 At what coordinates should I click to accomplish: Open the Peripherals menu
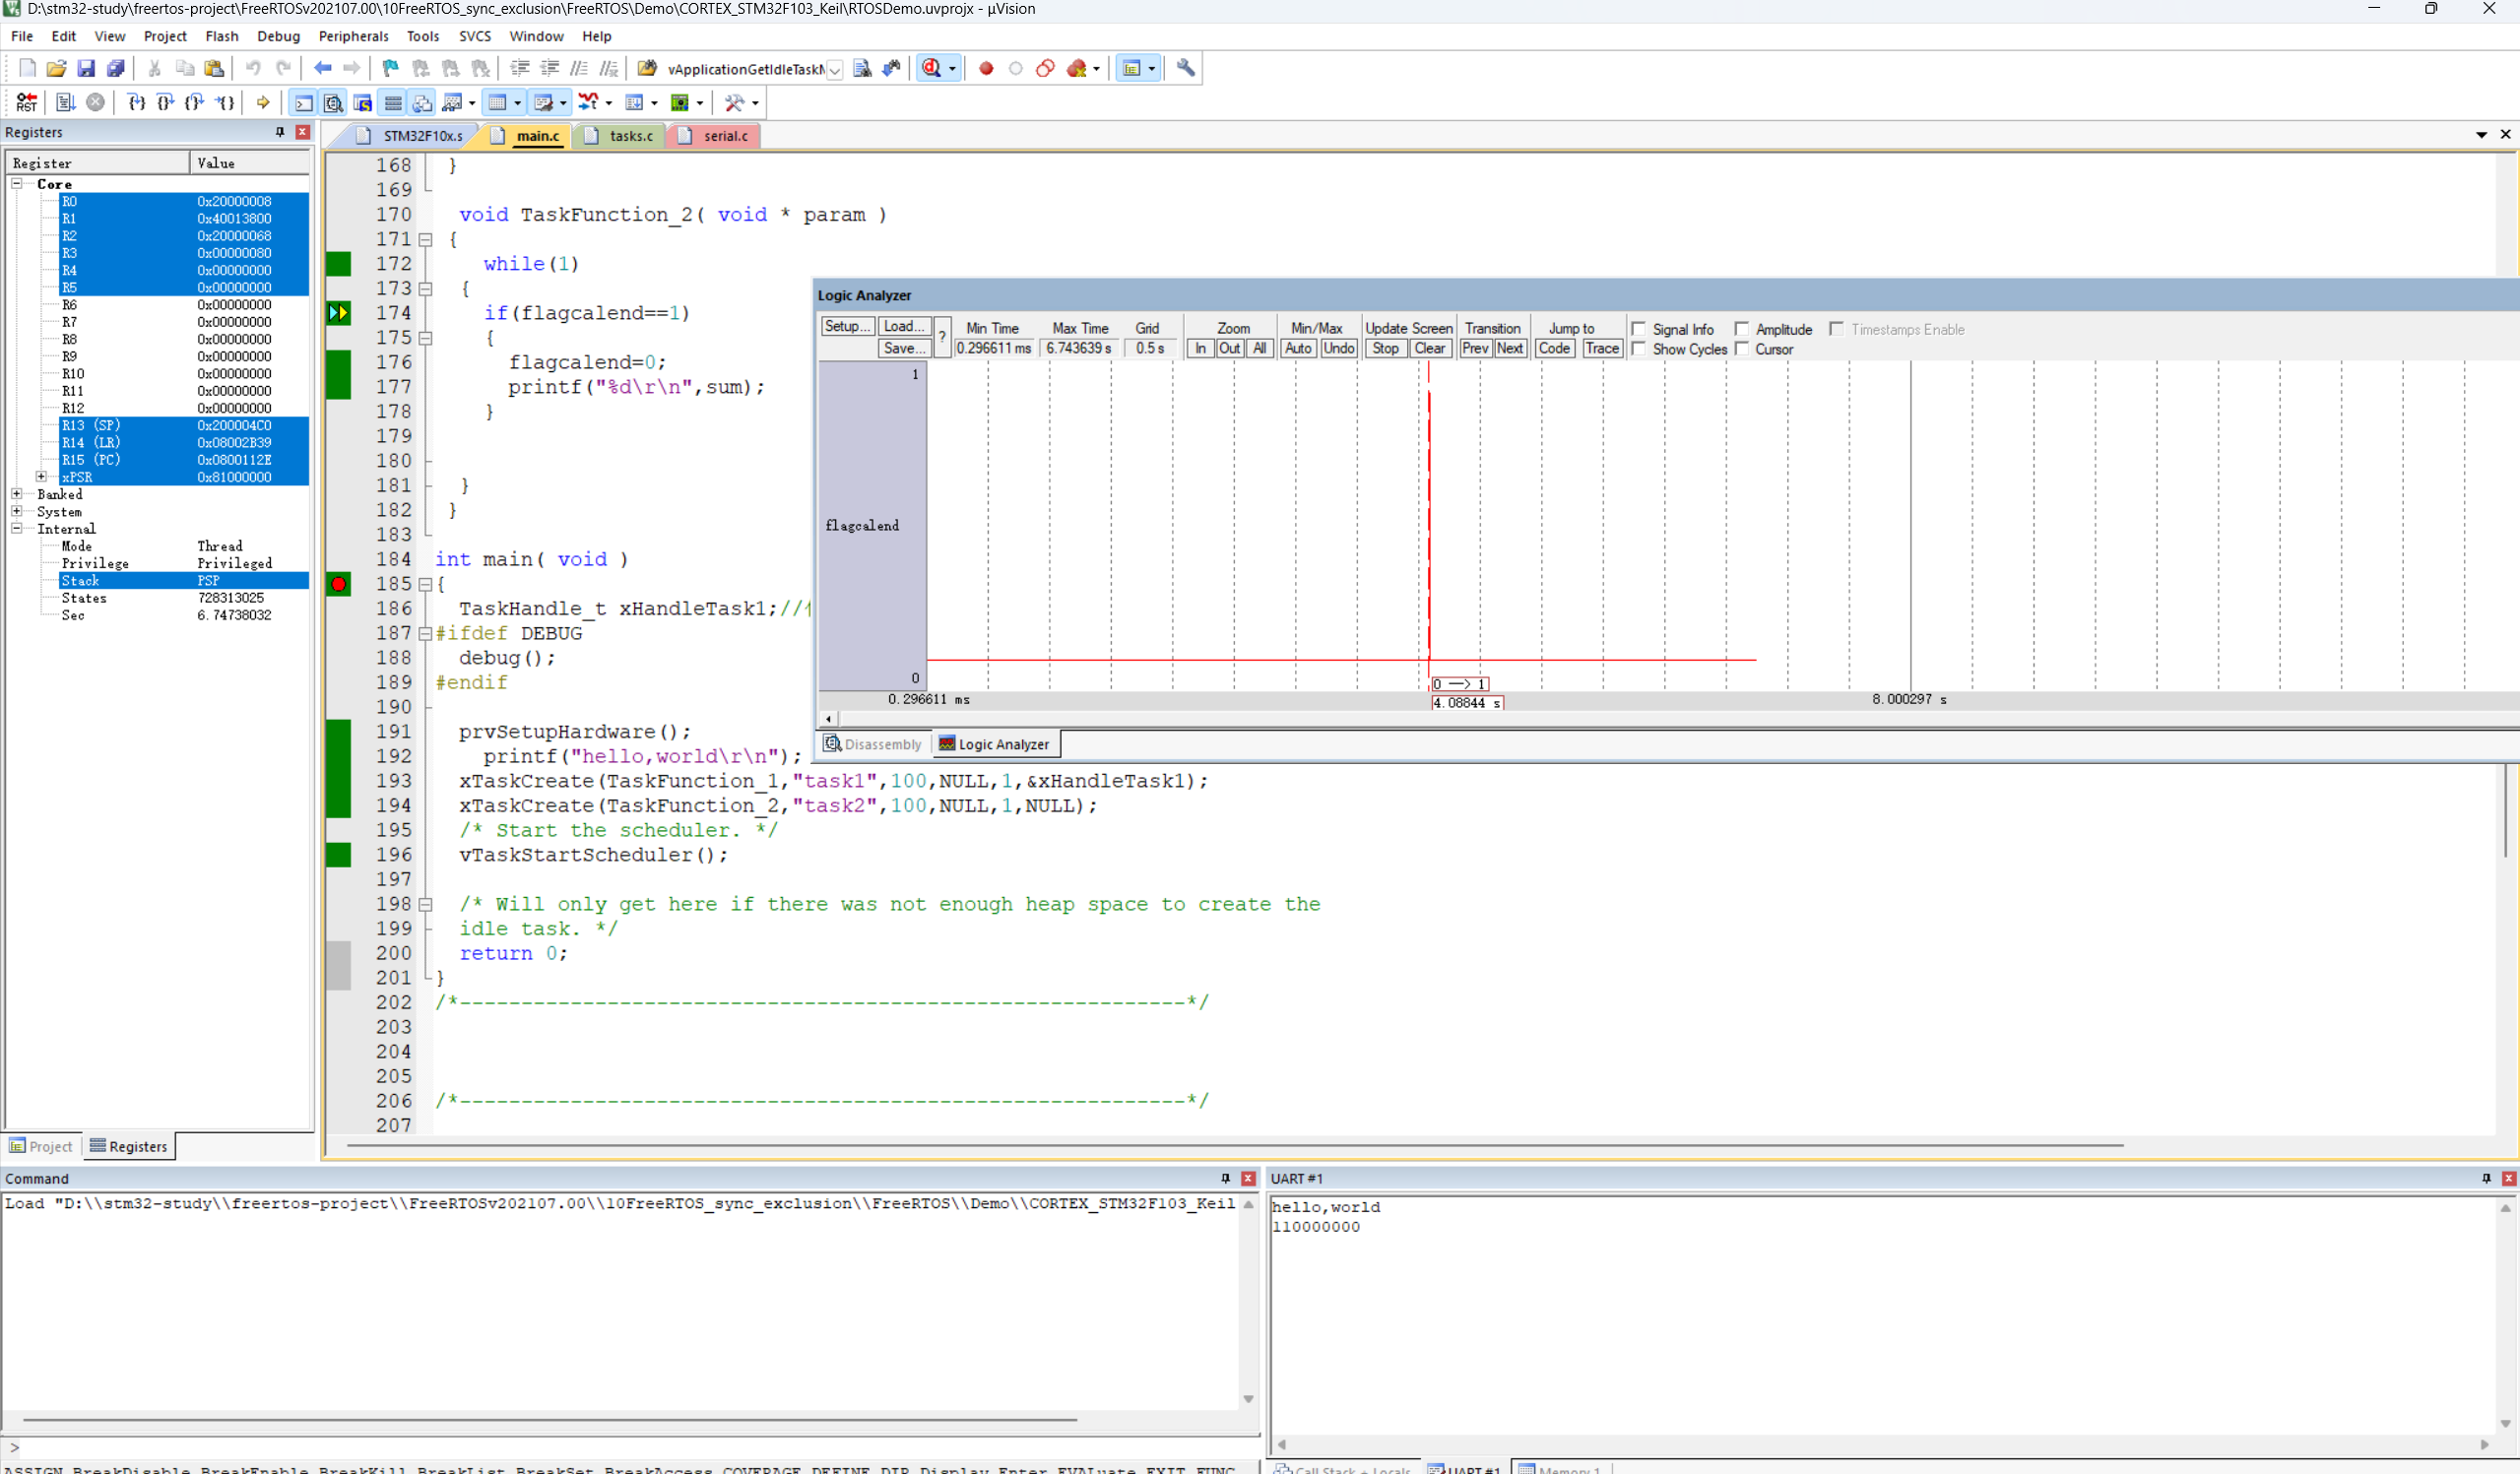click(353, 36)
